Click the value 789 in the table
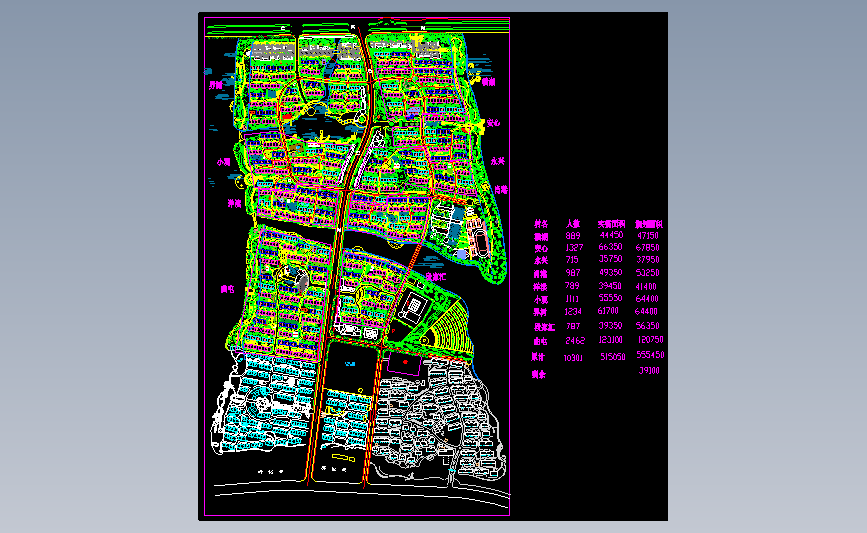This screenshot has width=867, height=533. point(572,286)
